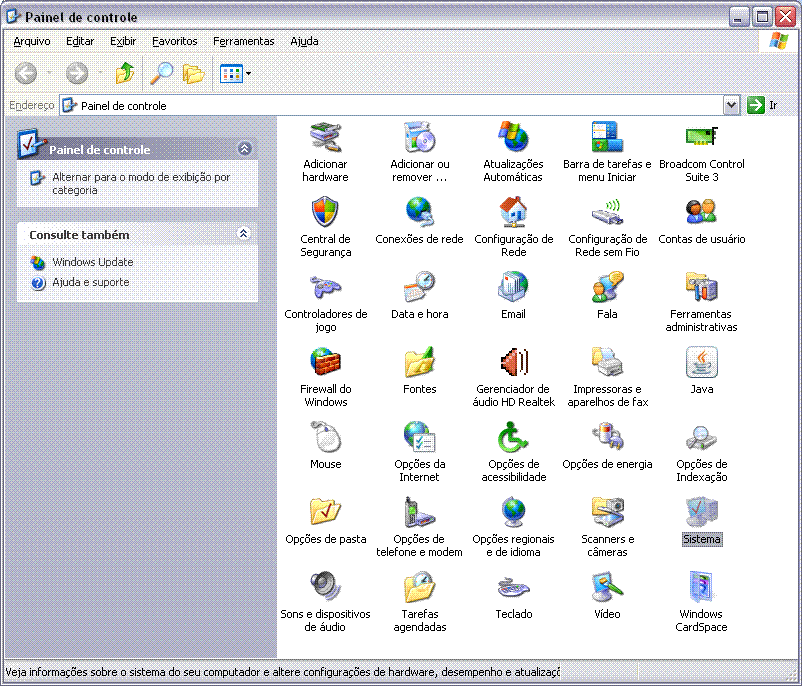Open the Editar menu

coord(80,41)
